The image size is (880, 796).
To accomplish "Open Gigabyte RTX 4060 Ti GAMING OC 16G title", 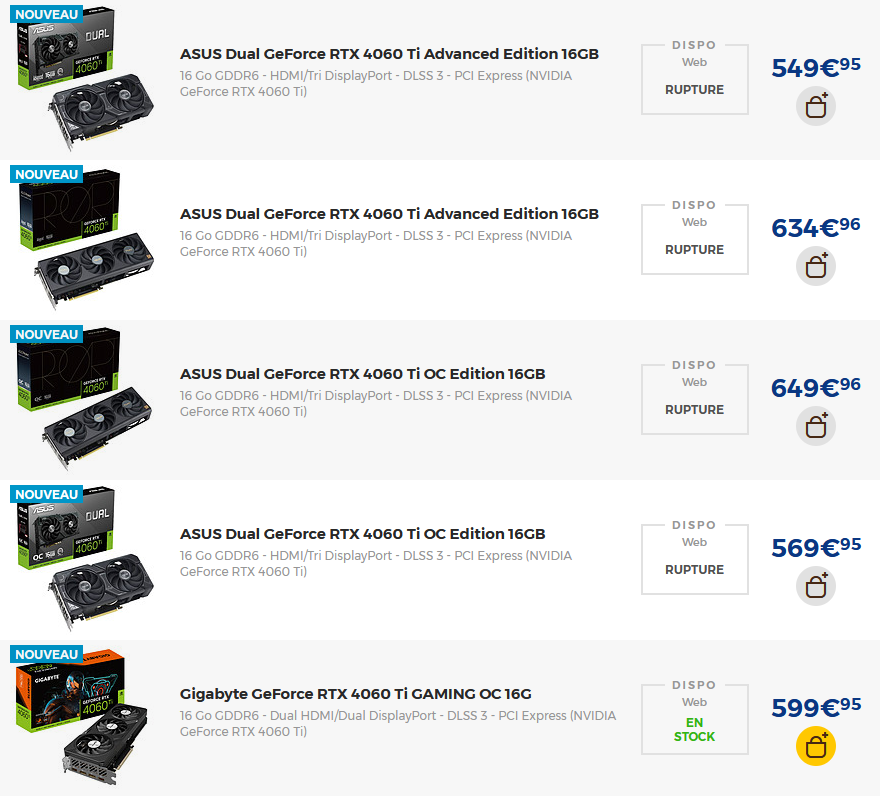I will pos(355,694).
